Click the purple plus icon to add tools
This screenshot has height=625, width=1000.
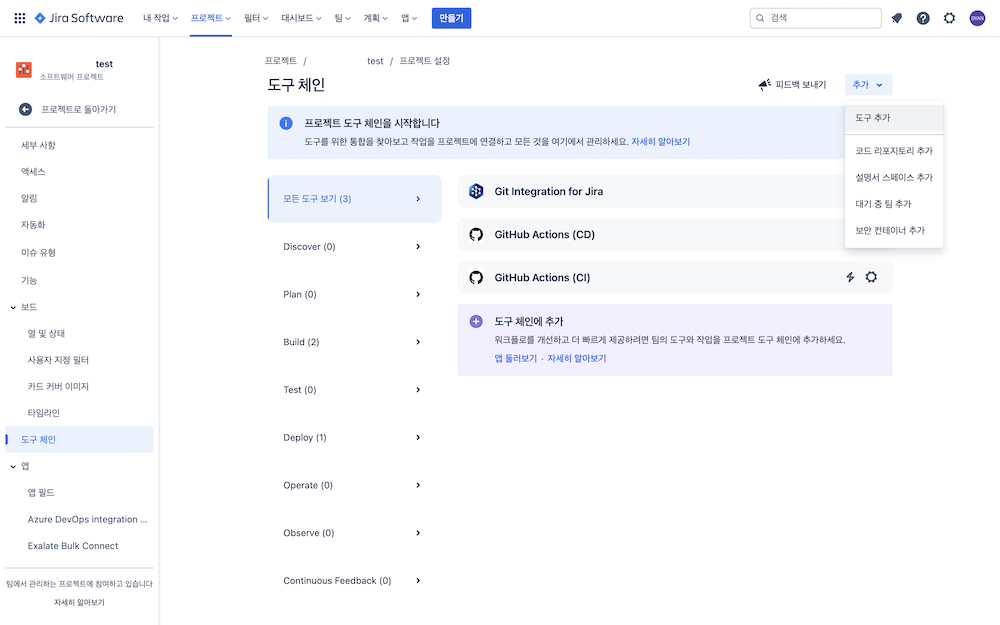(x=476, y=321)
